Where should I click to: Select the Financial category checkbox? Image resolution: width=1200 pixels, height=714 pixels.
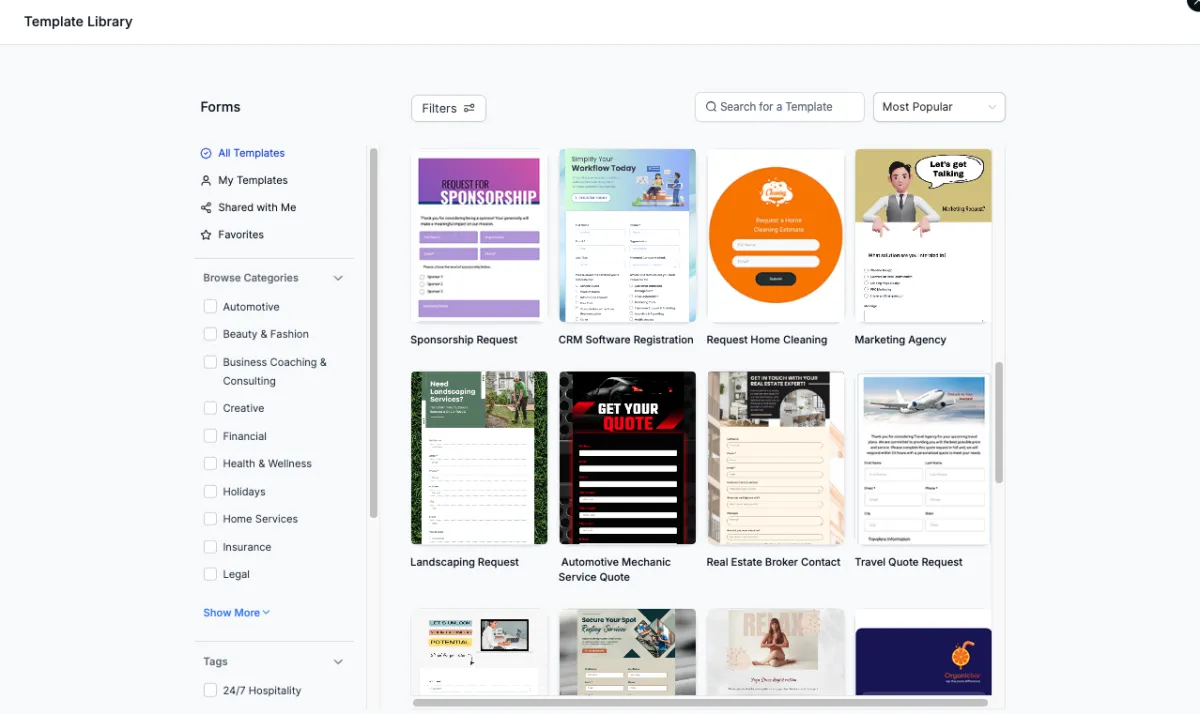(x=210, y=436)
